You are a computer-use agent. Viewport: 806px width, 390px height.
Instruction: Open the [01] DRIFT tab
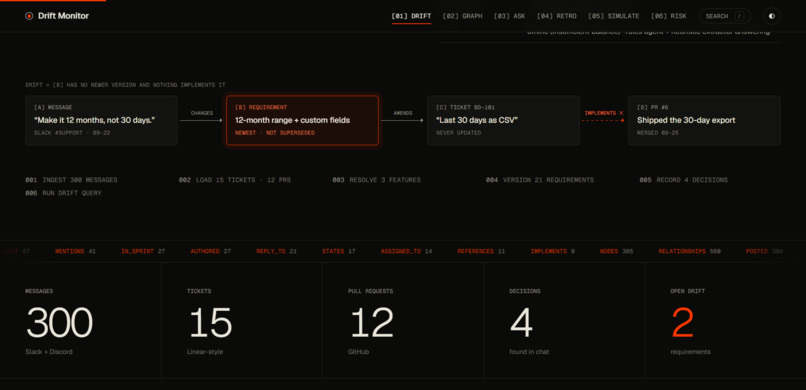tap(411, 16)
